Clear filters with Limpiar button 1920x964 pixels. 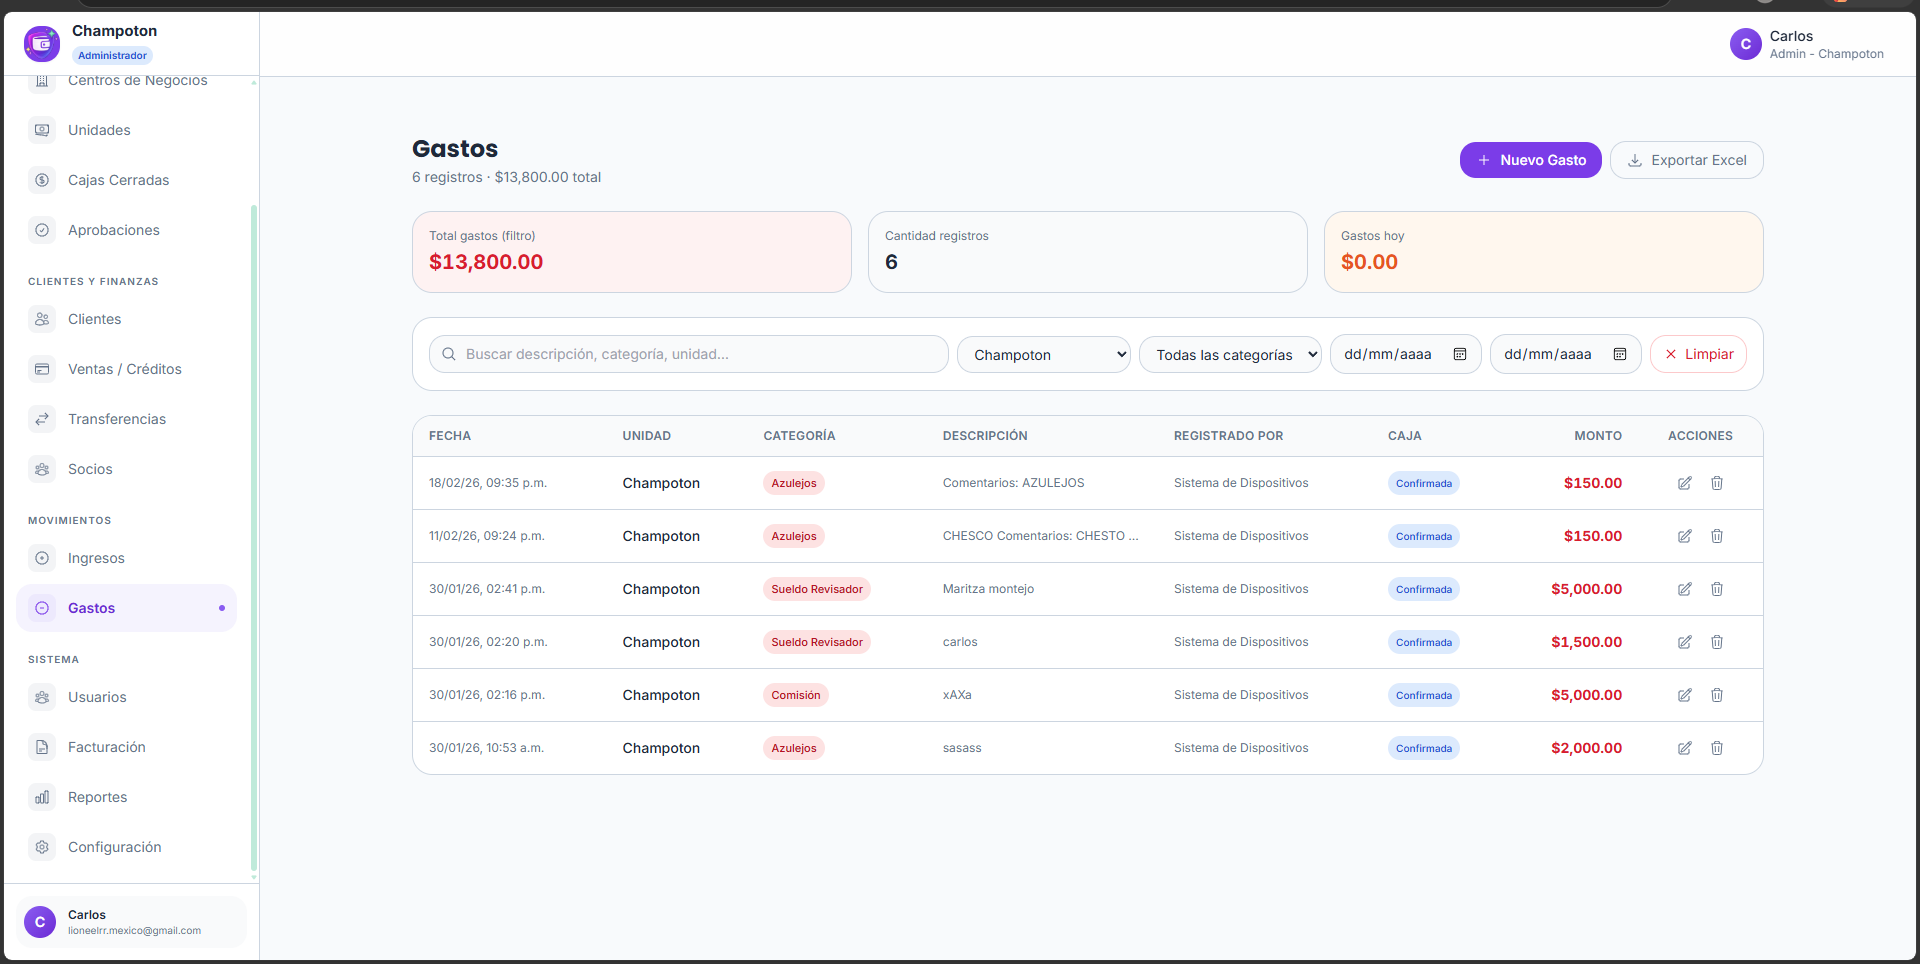point(1698,354)
